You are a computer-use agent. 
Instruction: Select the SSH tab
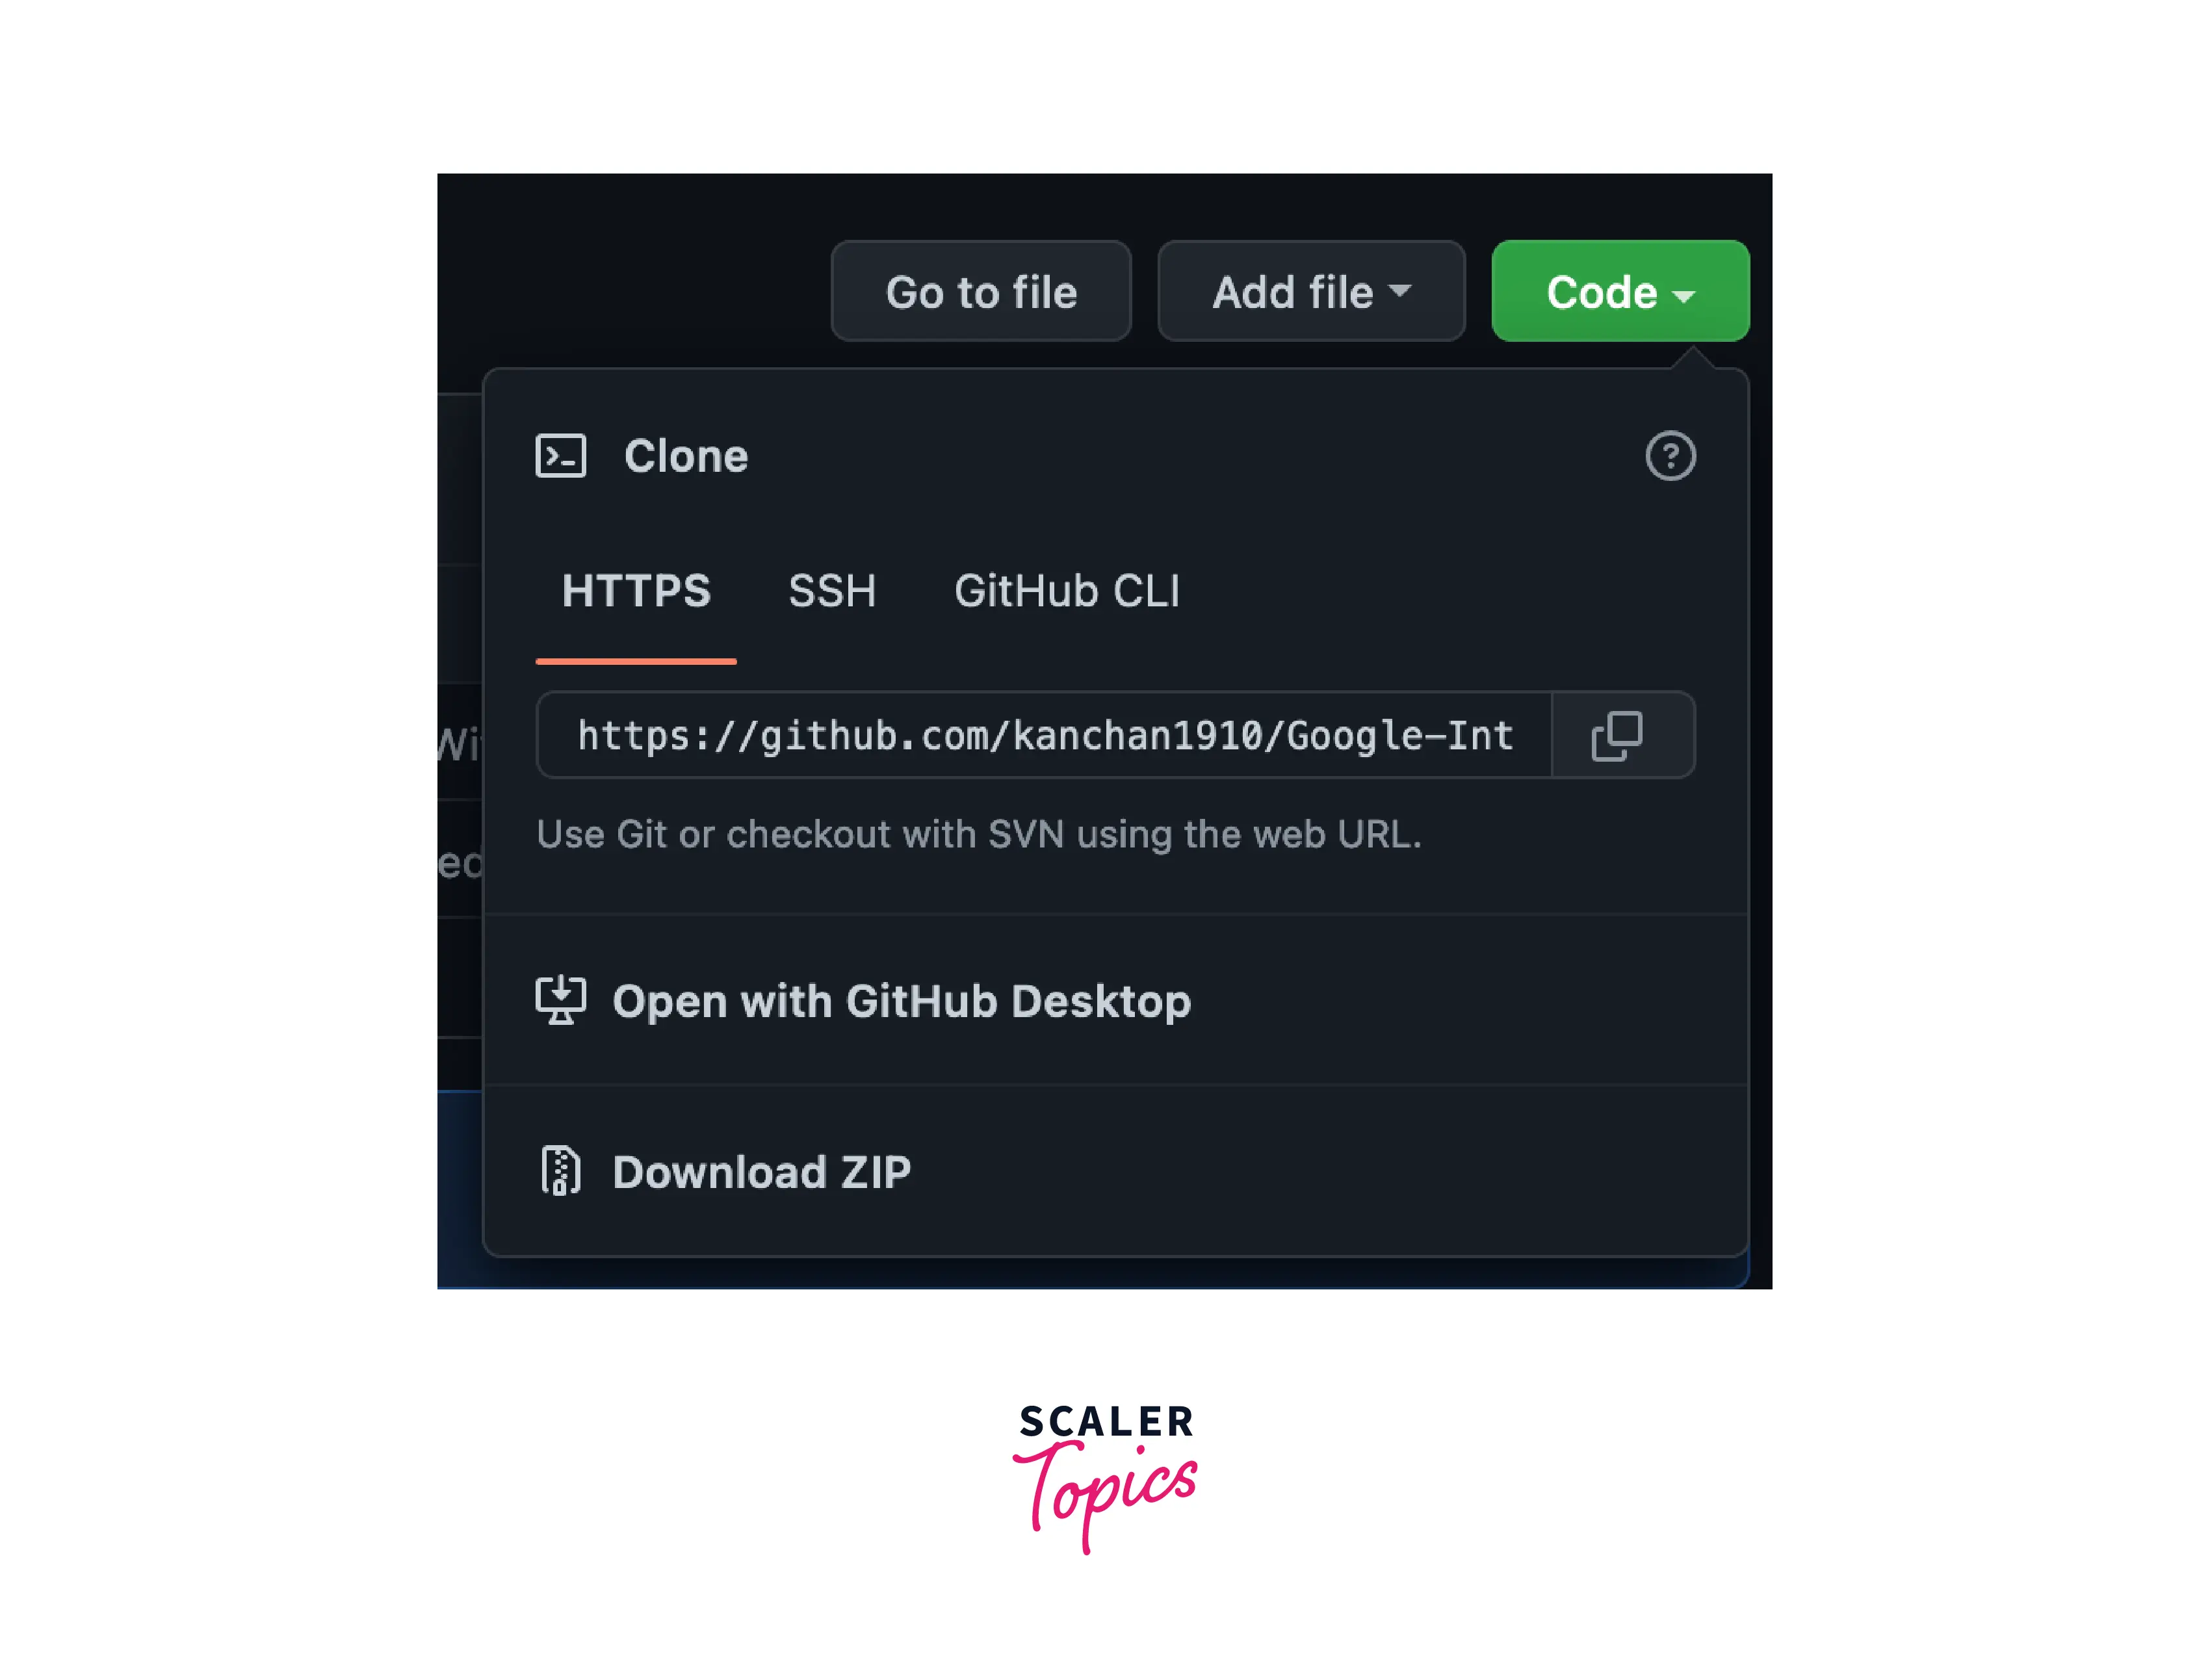pyautogui.click(x=831, y=589)
